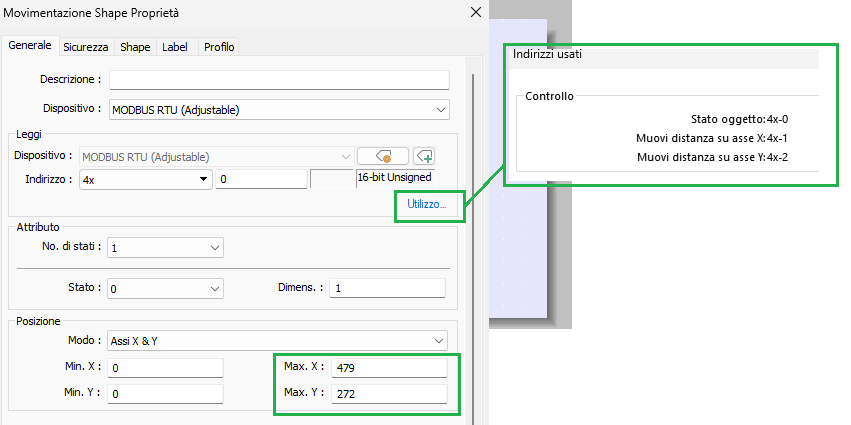Click the Descrizione text field
Screen dimensions: 851x425
click(279, 80)
